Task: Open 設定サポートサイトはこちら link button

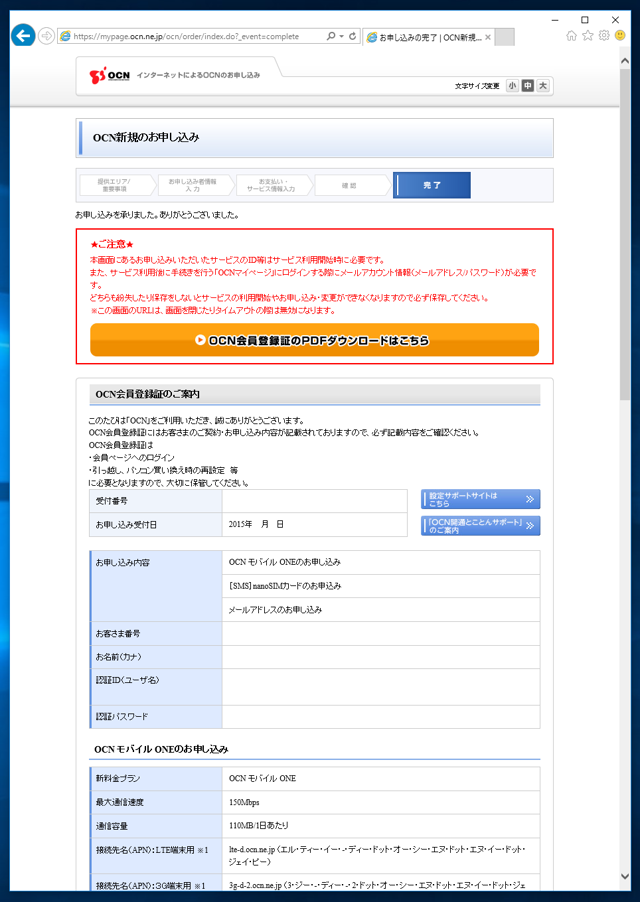Action: pyautogui.click(x=480, y=499)
